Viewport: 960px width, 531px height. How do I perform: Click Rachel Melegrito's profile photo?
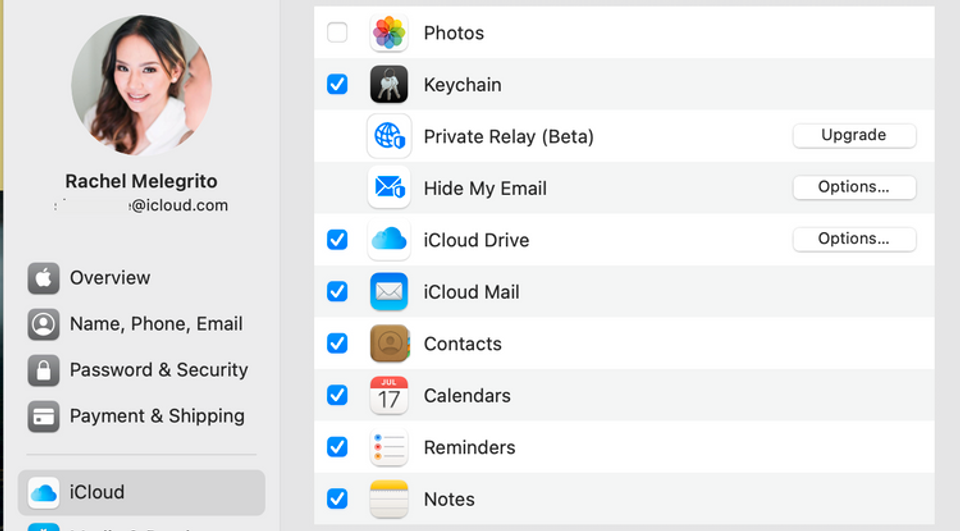[141, 85]
